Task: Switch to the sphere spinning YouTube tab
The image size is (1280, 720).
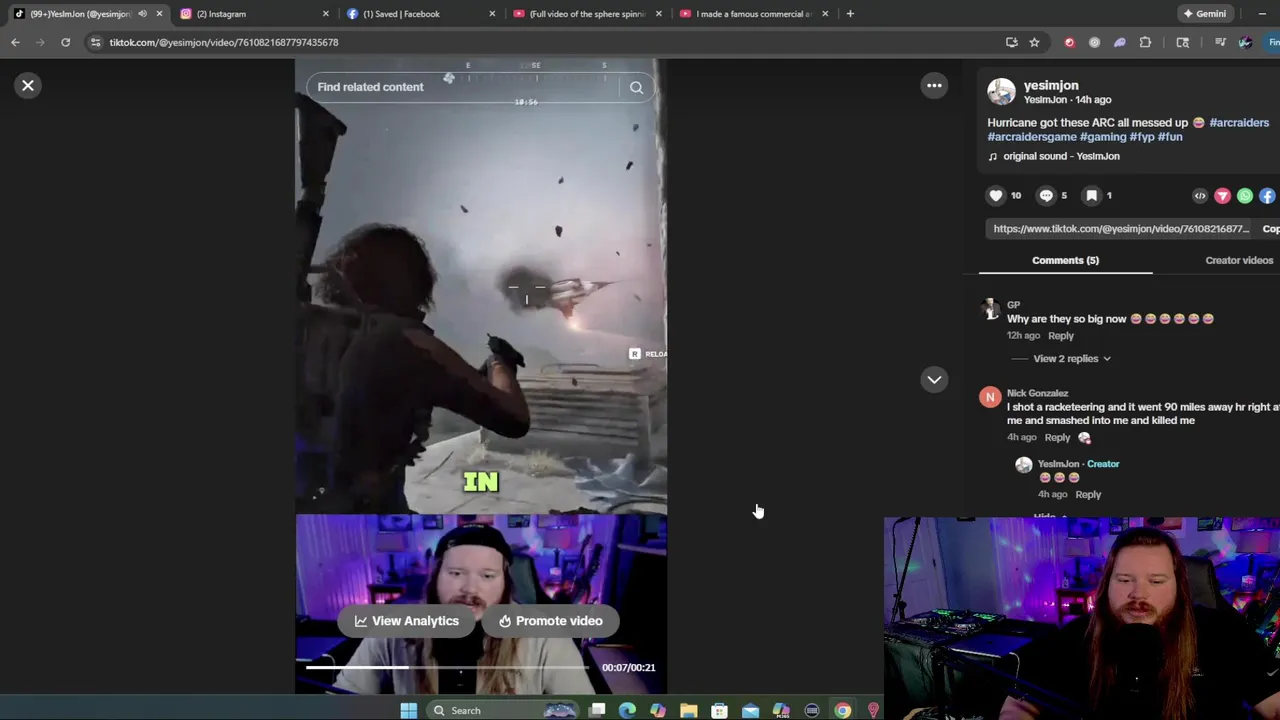Action: pyautogui.click(x=587, y=14)
